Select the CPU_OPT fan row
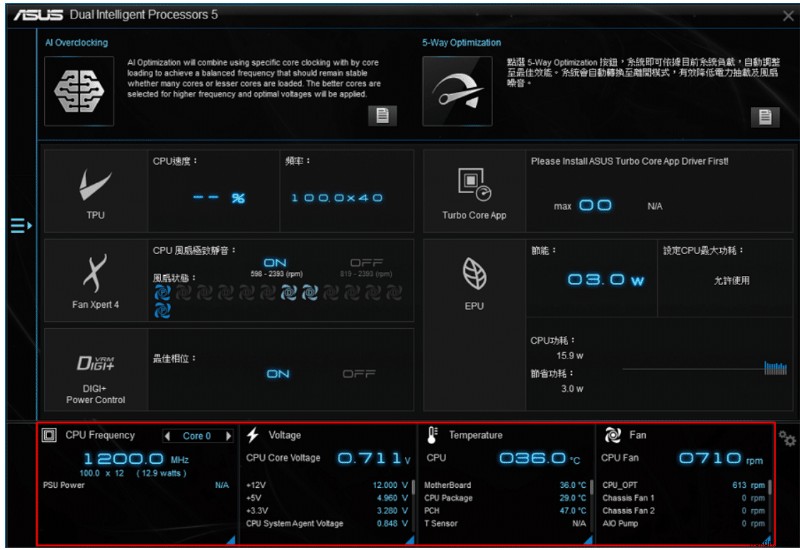This screenshot has width=800, height=550. 684,485
